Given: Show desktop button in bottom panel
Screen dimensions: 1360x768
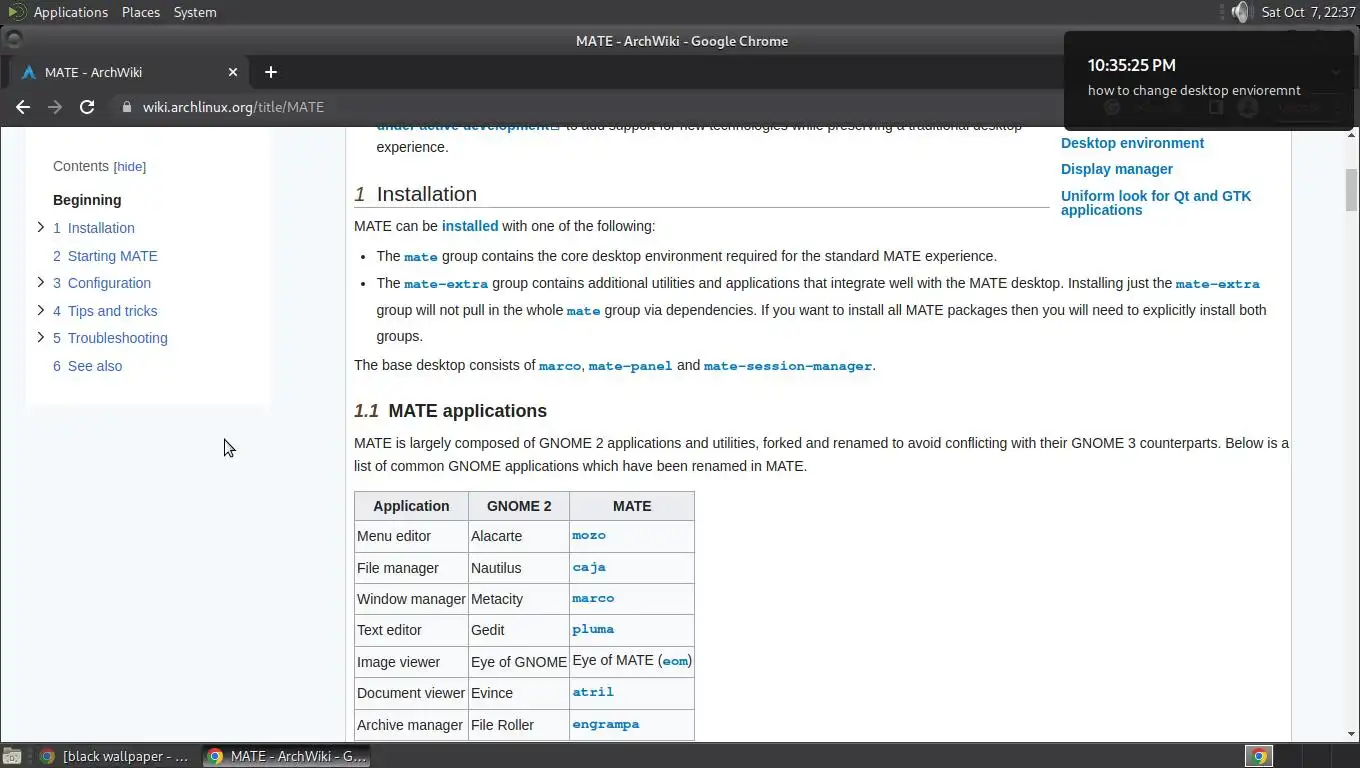Looking at the screenshot, I should (x=11, y=757).
